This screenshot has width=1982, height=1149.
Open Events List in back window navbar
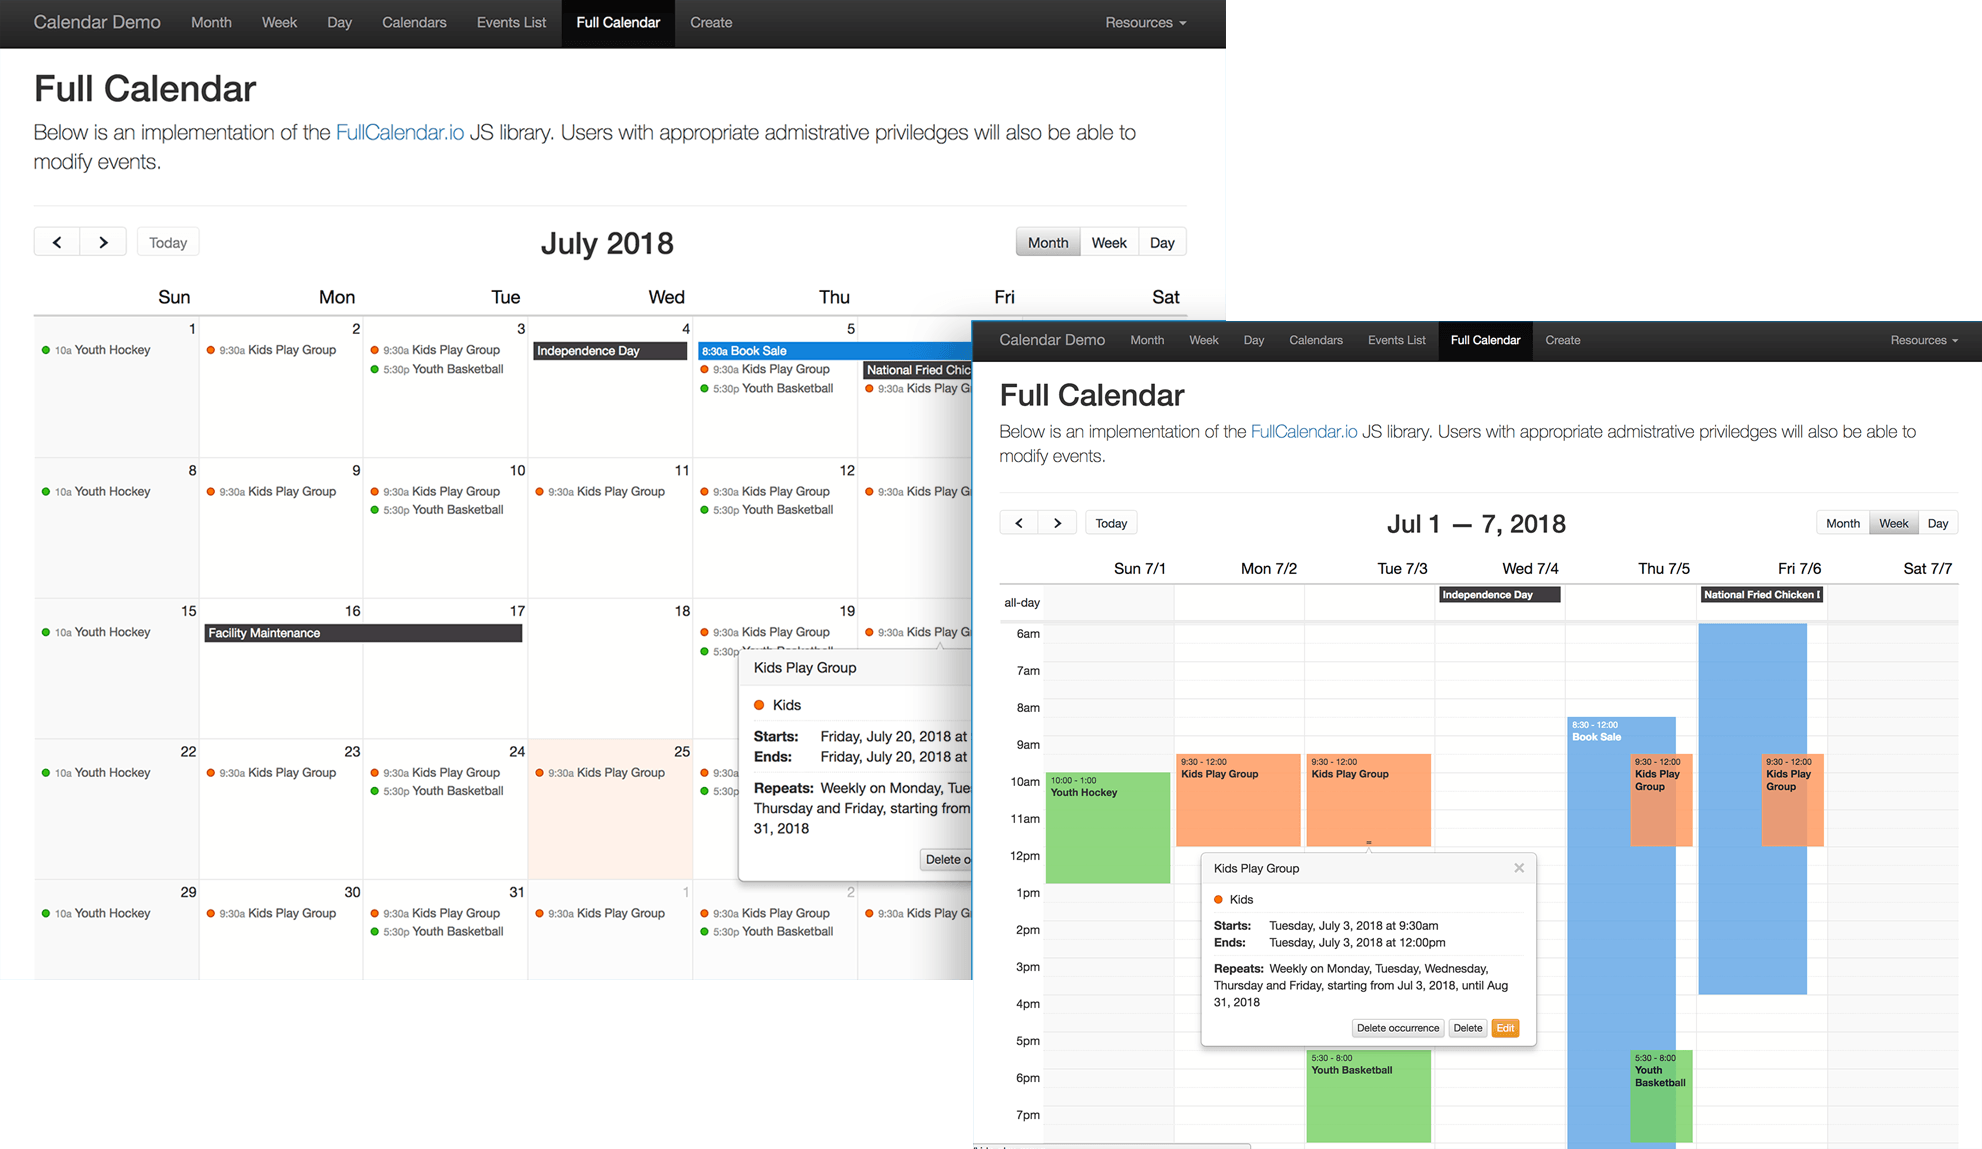pos(511,22)
